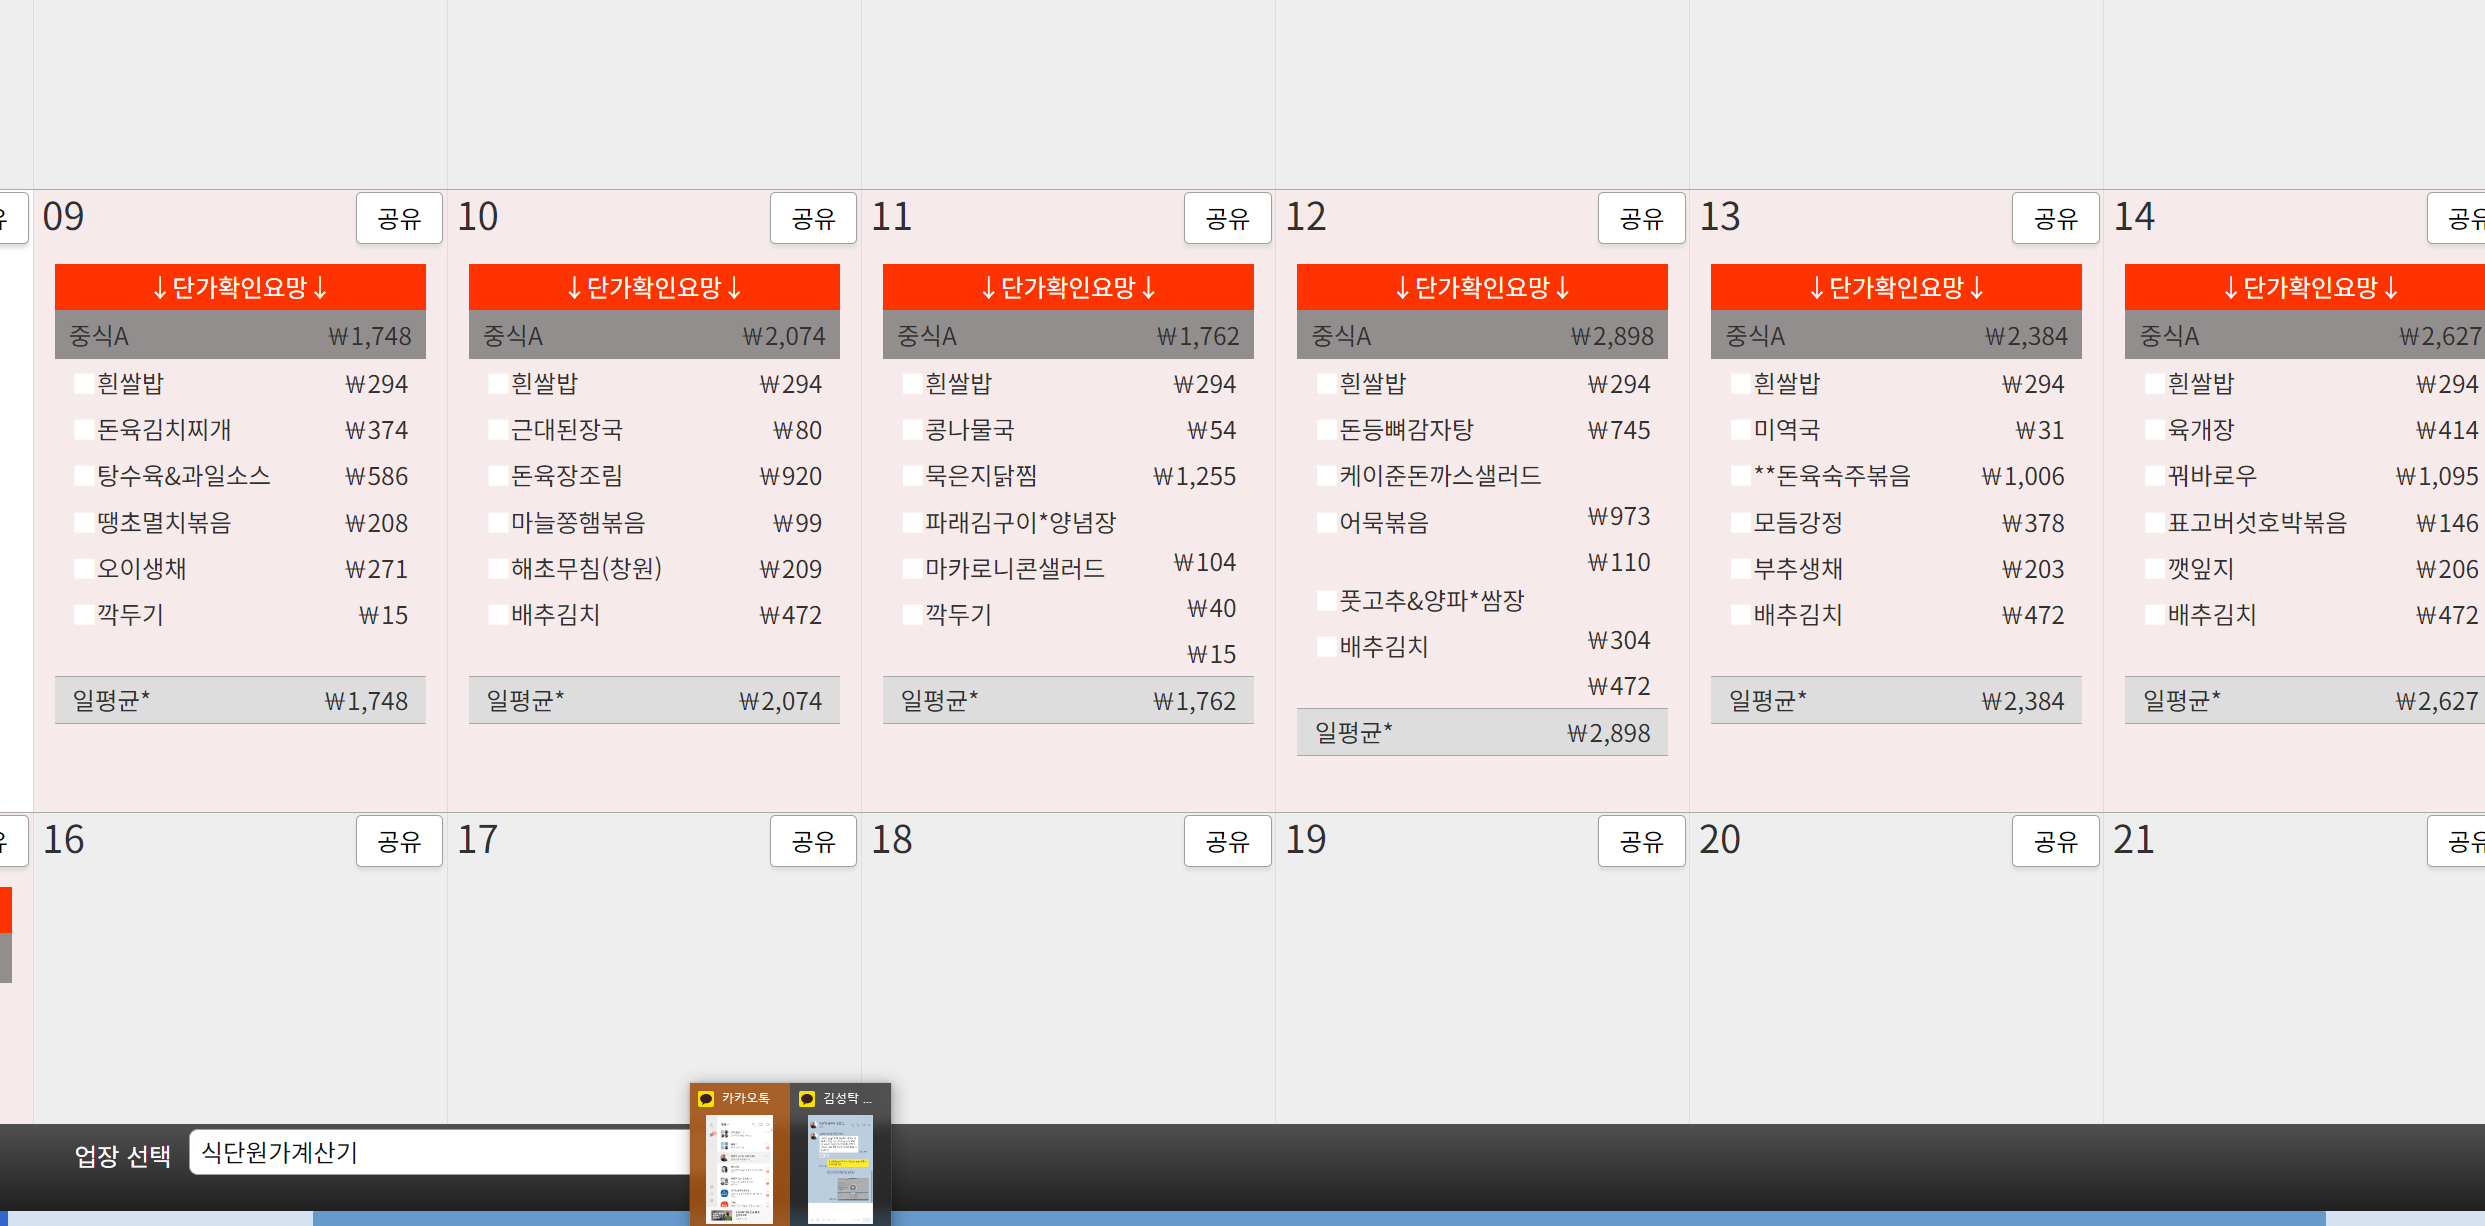Open the 카카오톡 main window thumbnail

740,1168
